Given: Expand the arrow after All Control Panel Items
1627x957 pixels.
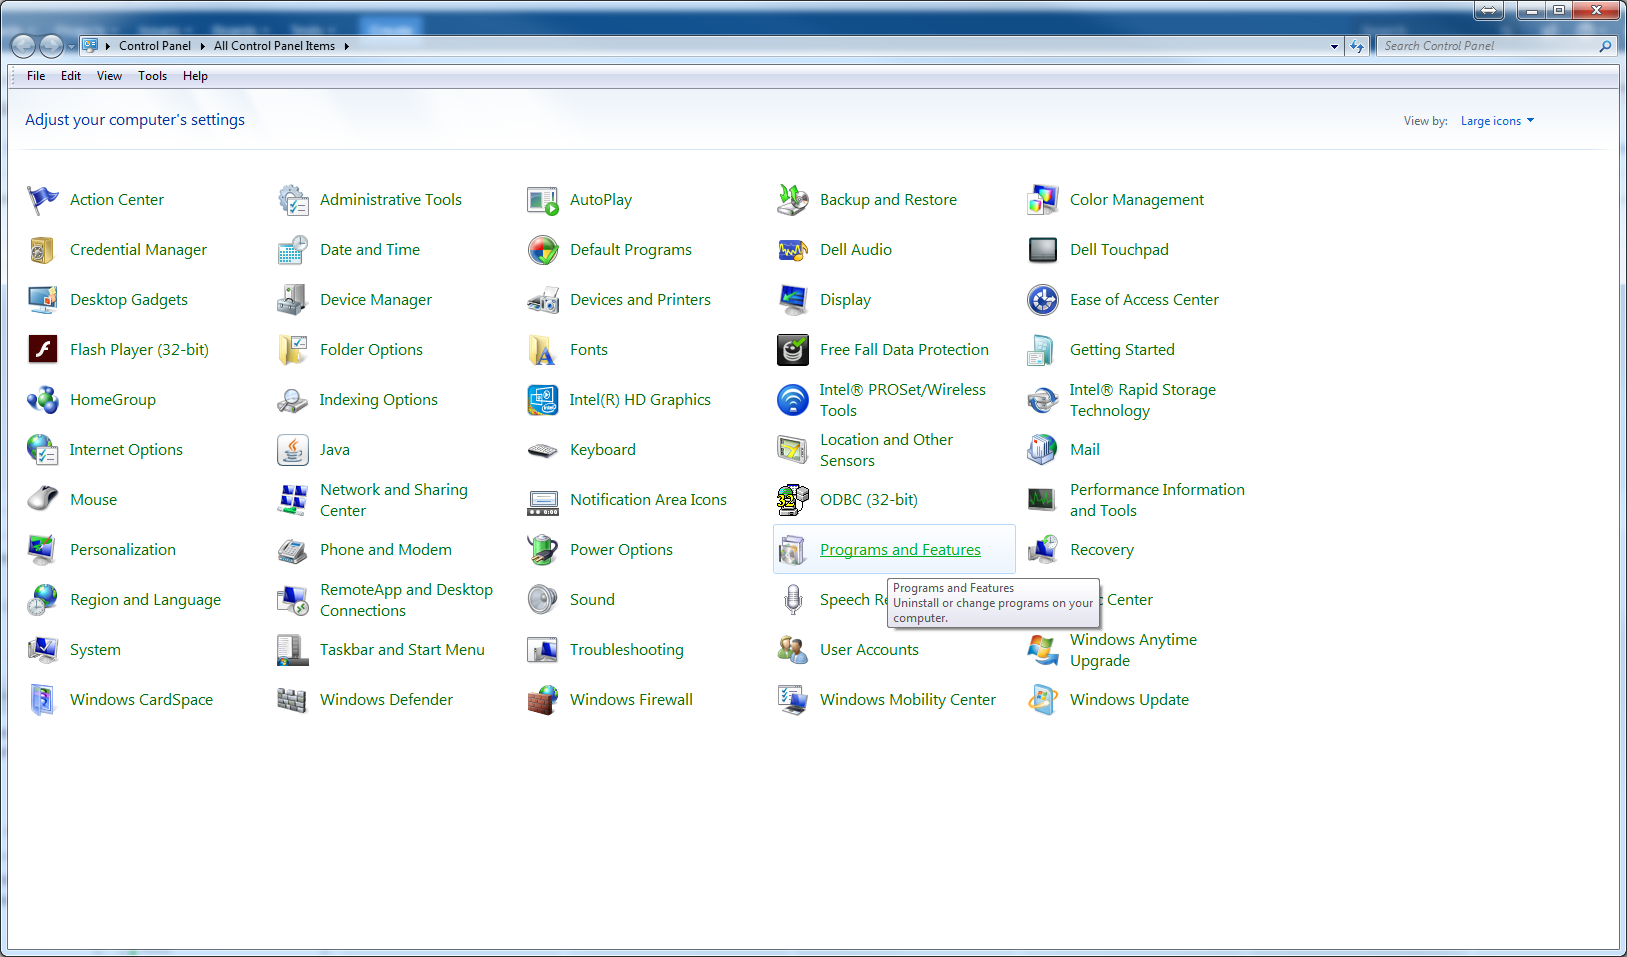Looking at the screenshot, I should click(346, 46).
